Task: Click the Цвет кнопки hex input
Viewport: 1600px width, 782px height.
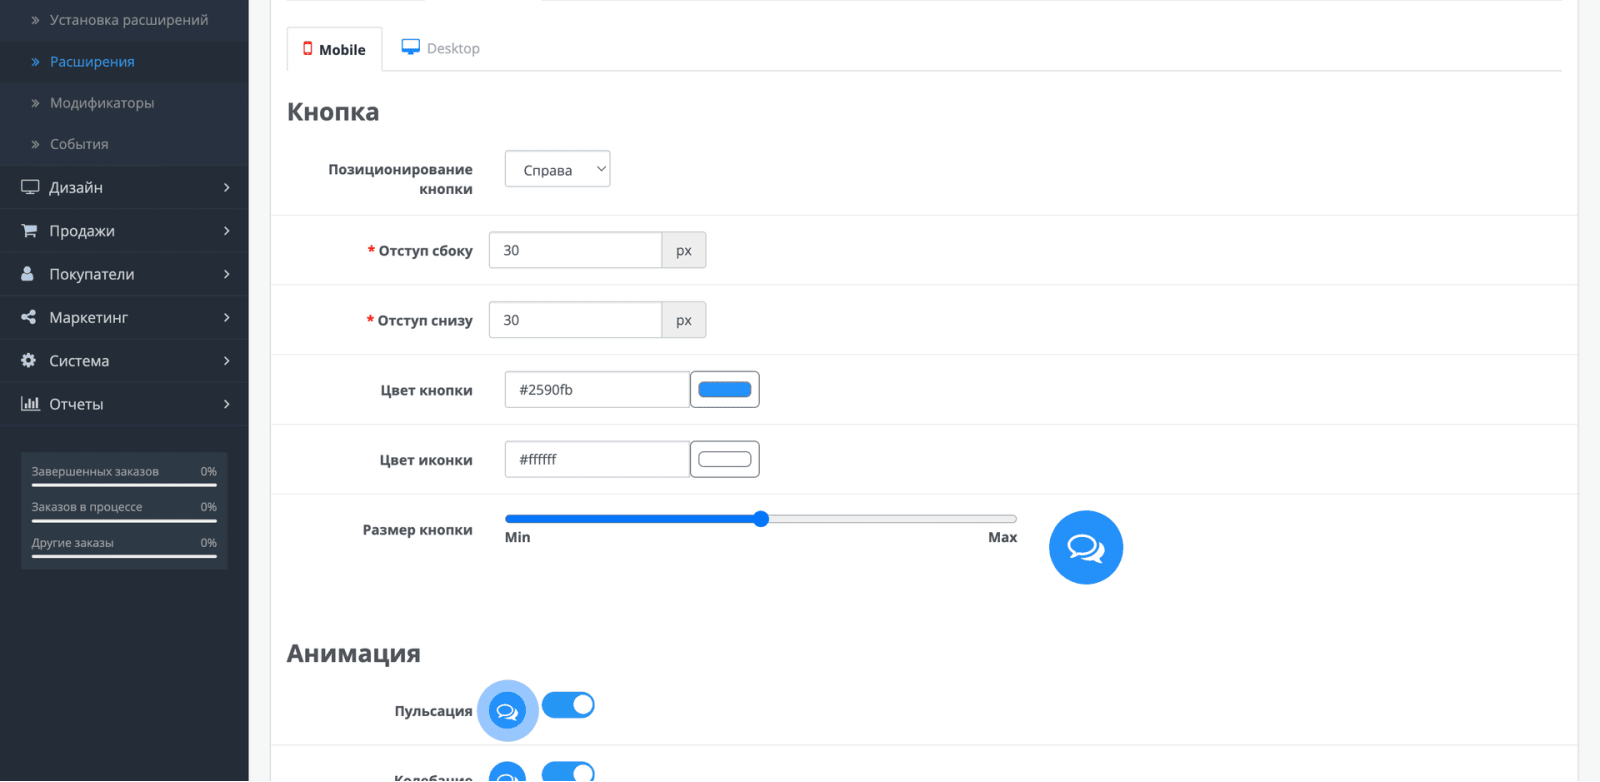Action: point(597,389)
